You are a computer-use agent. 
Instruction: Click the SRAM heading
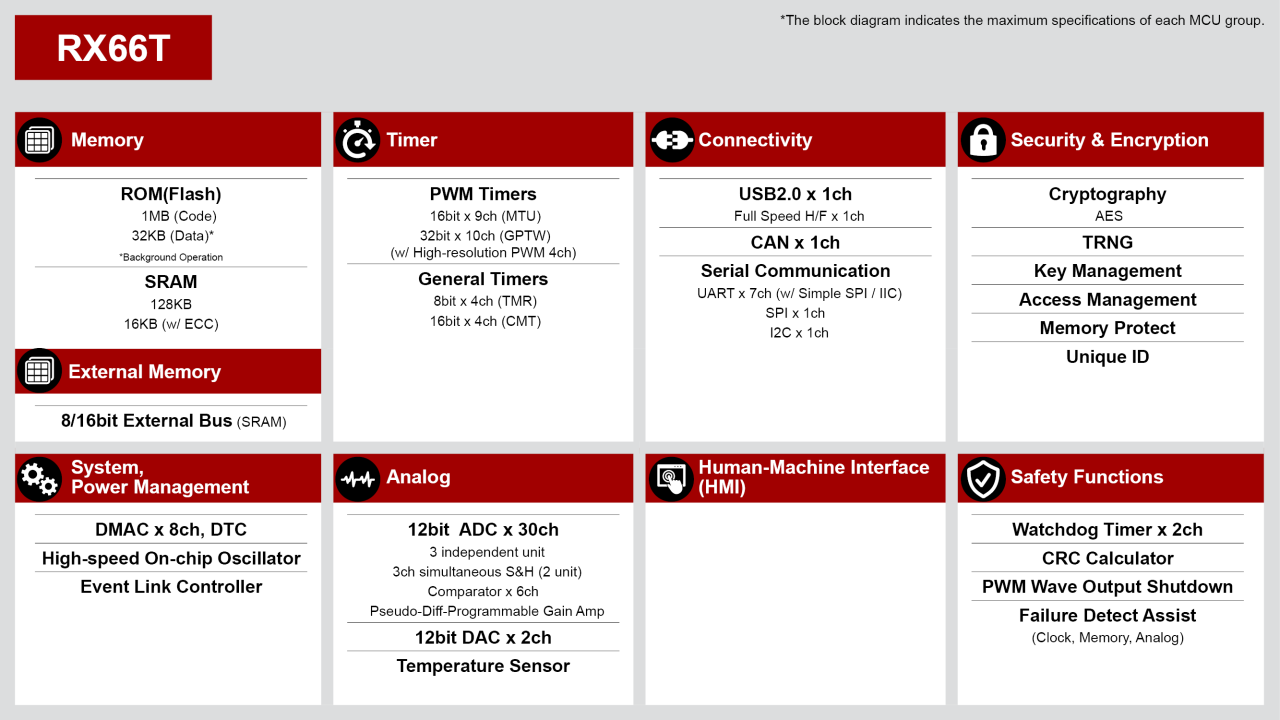[171, 282]
